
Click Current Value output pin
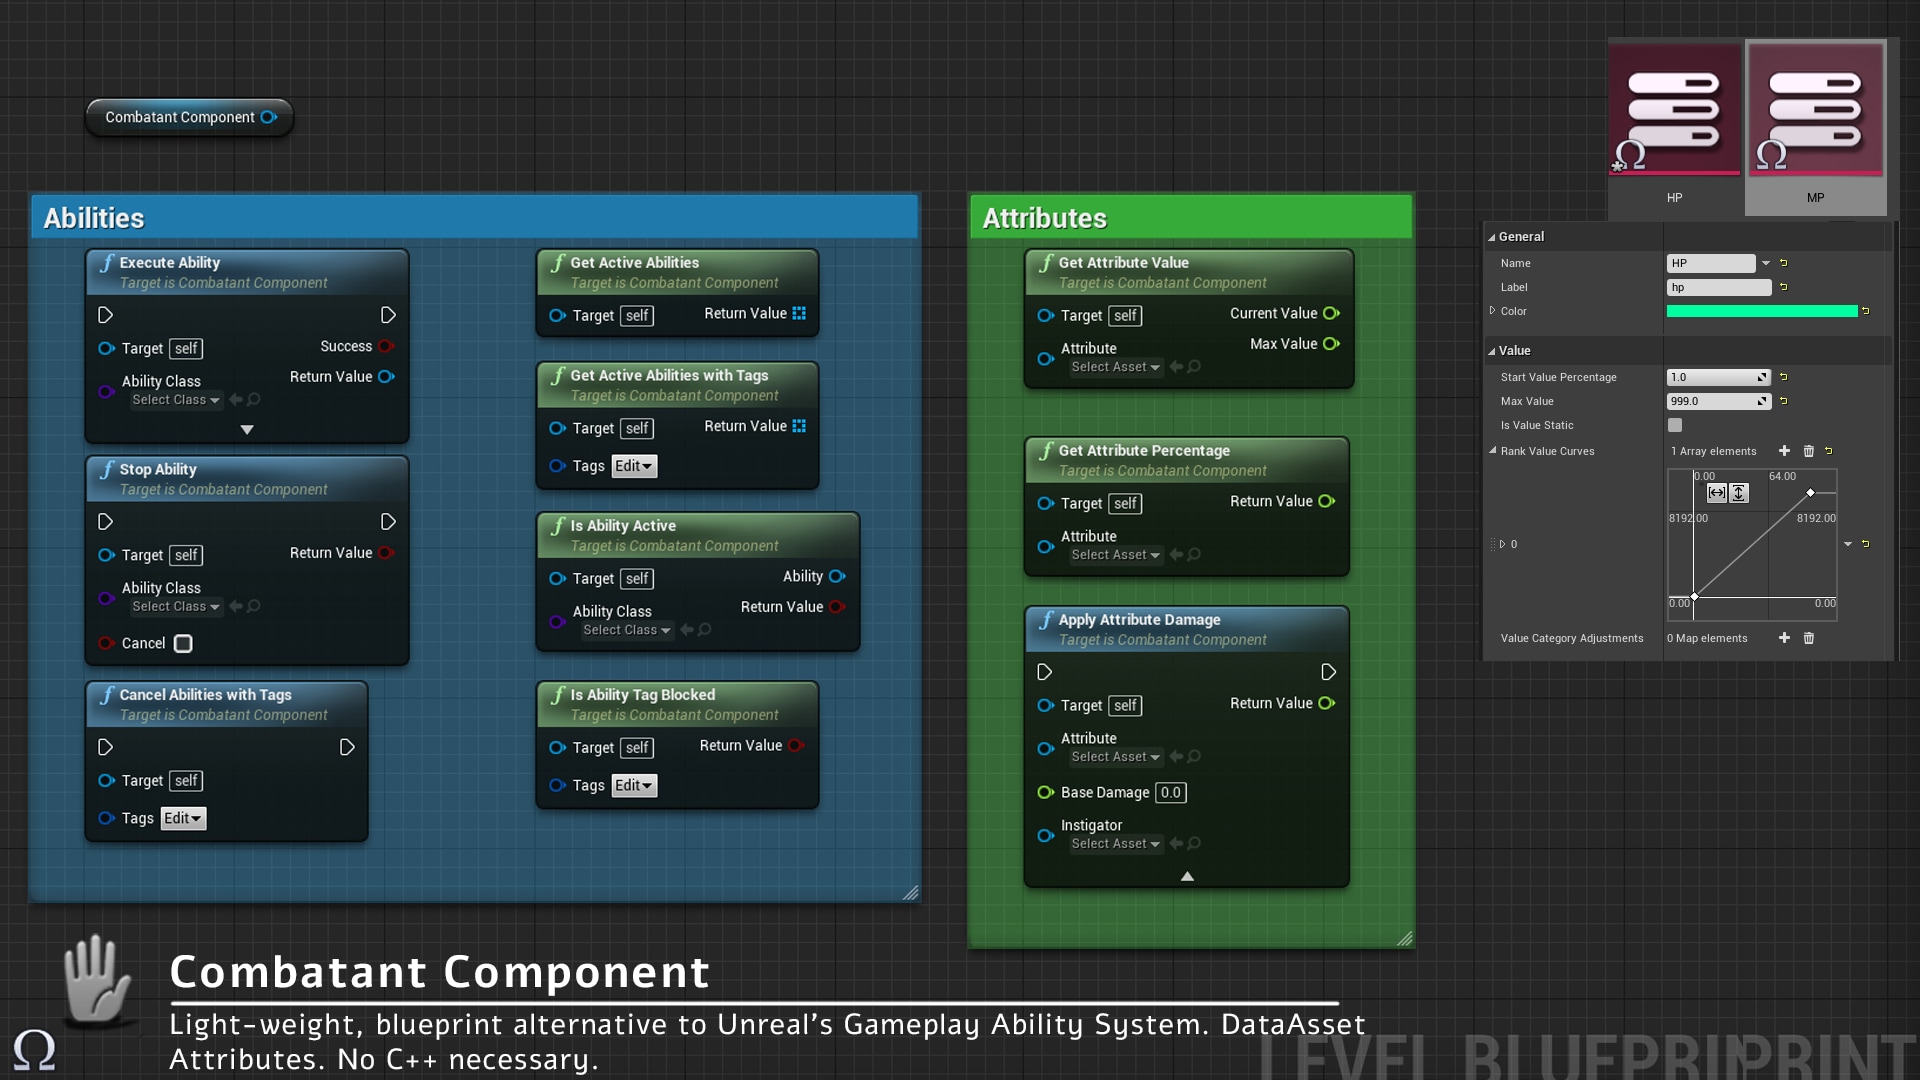(x=1331, y=313)
